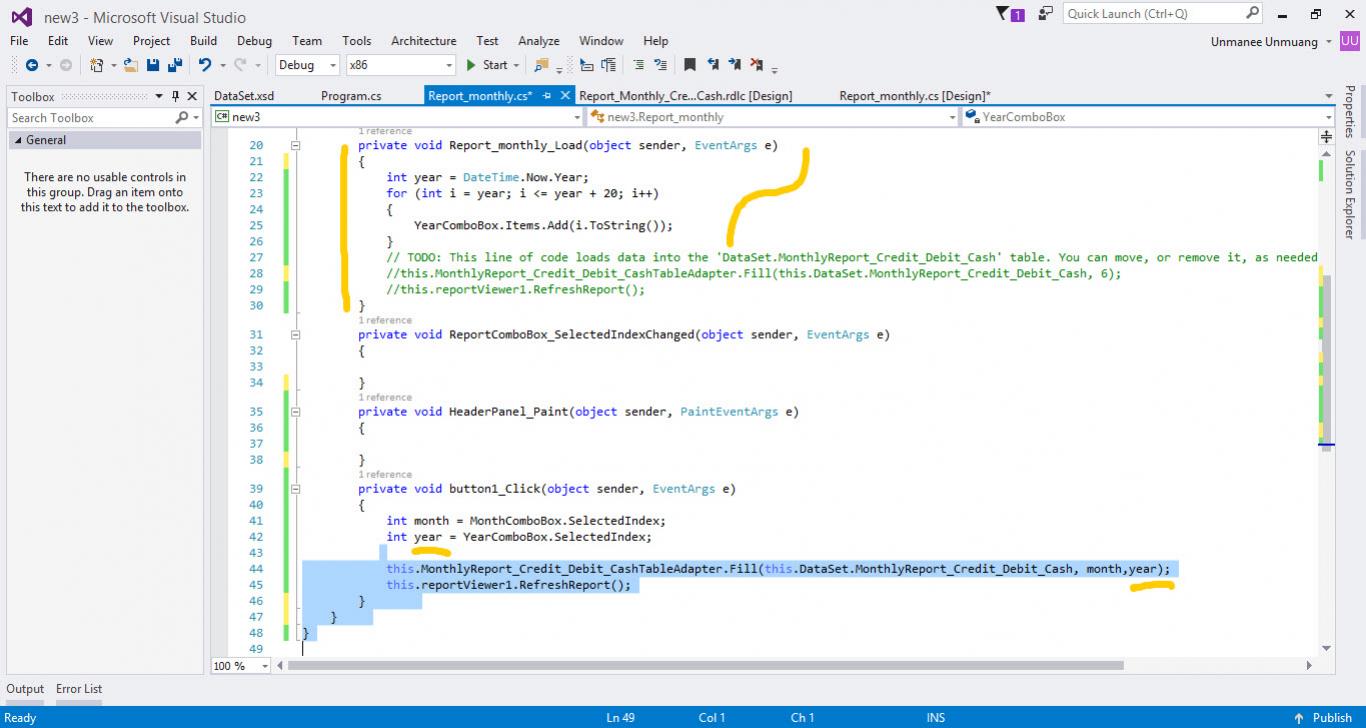Go to the previous bookmark icon
Image resolution: width=1366 pixels, height=728 pixels.
click(713, 65)
